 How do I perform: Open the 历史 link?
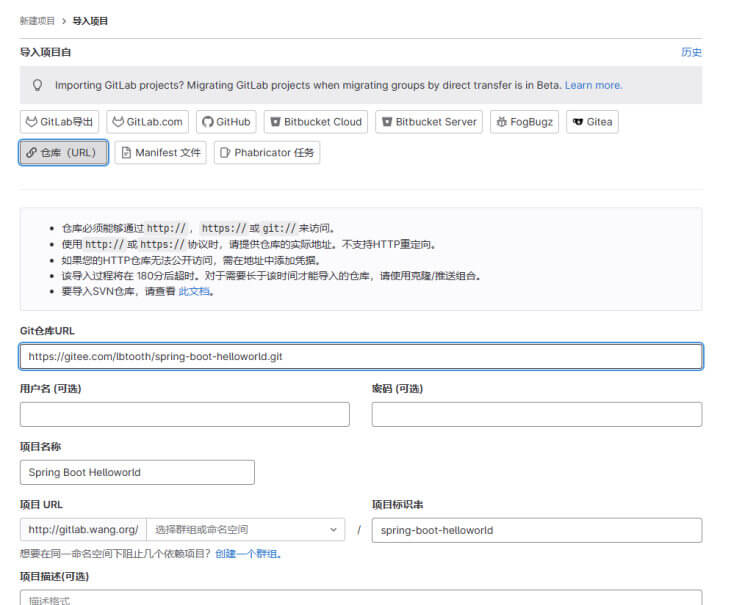click(691, 52)
